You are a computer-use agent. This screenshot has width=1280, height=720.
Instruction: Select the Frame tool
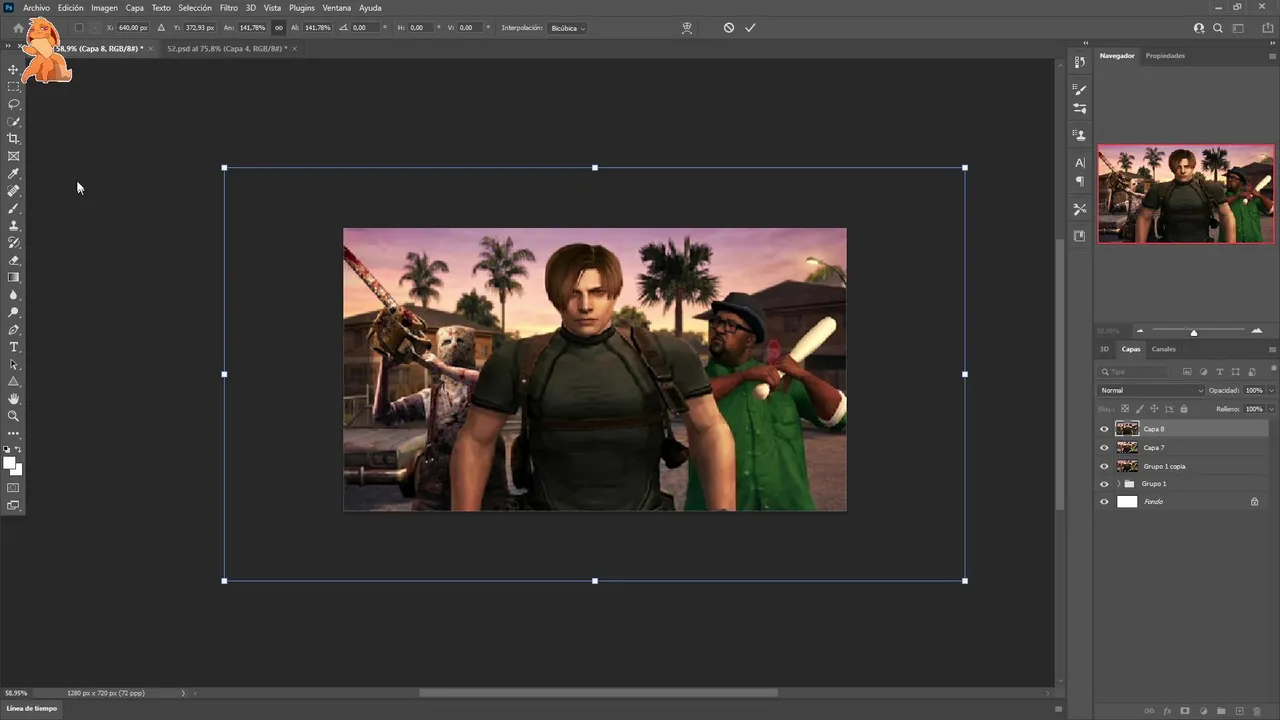point(14,156)
